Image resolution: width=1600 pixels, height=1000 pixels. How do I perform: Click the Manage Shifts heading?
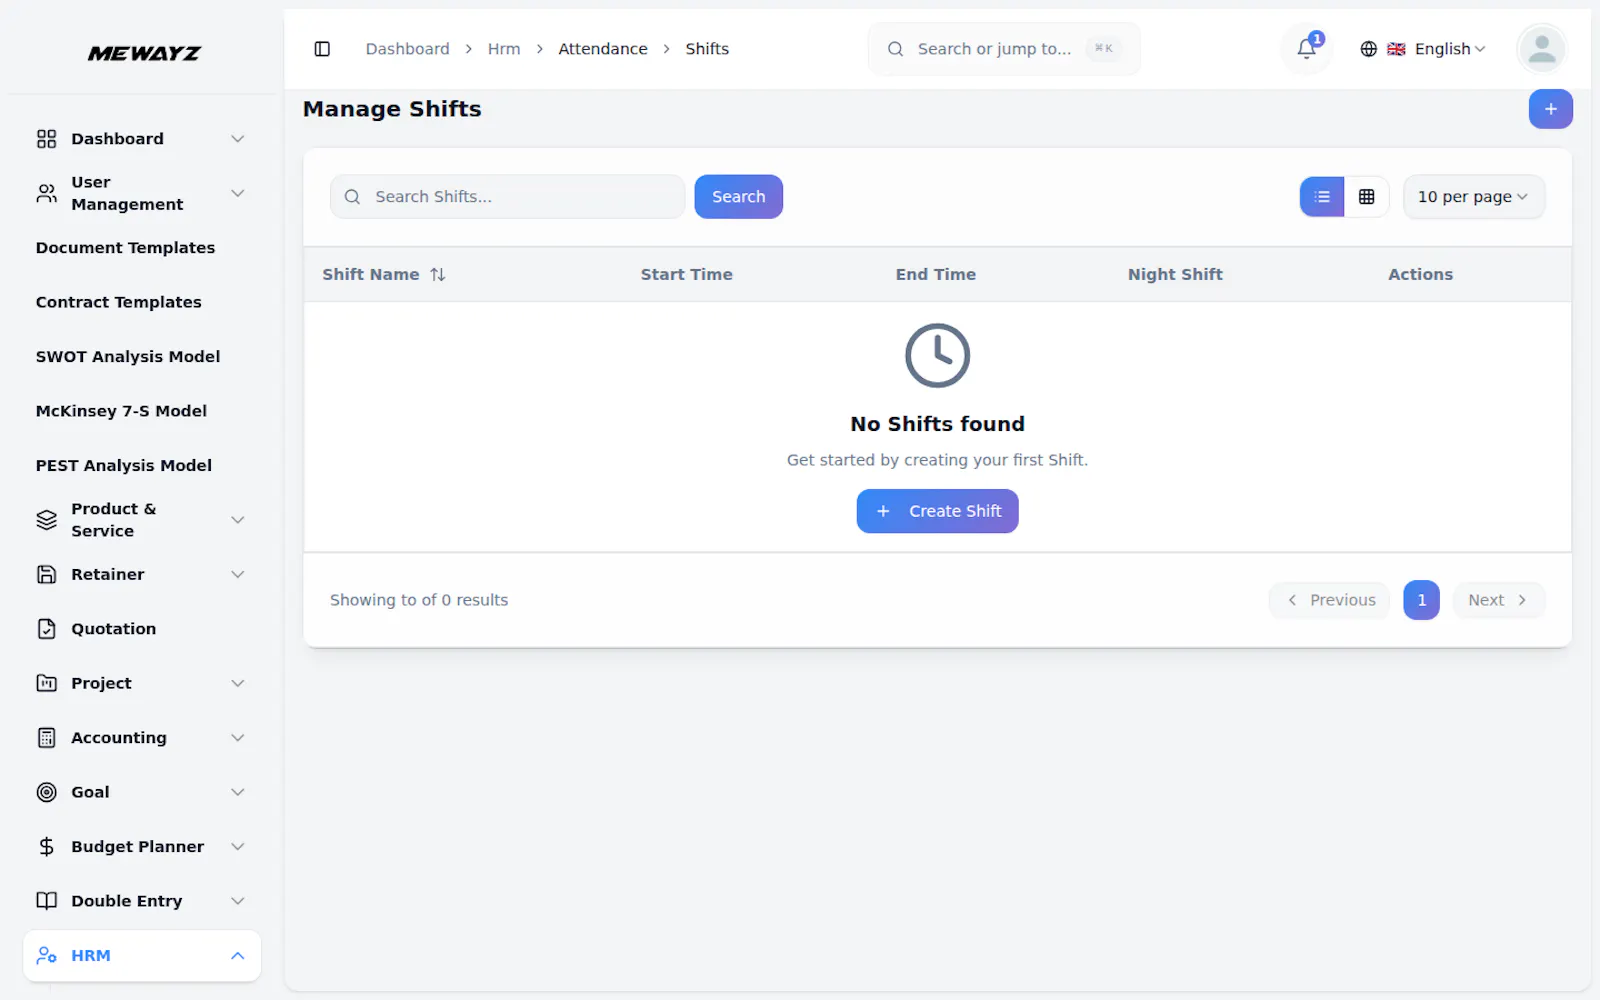[392, 109]
